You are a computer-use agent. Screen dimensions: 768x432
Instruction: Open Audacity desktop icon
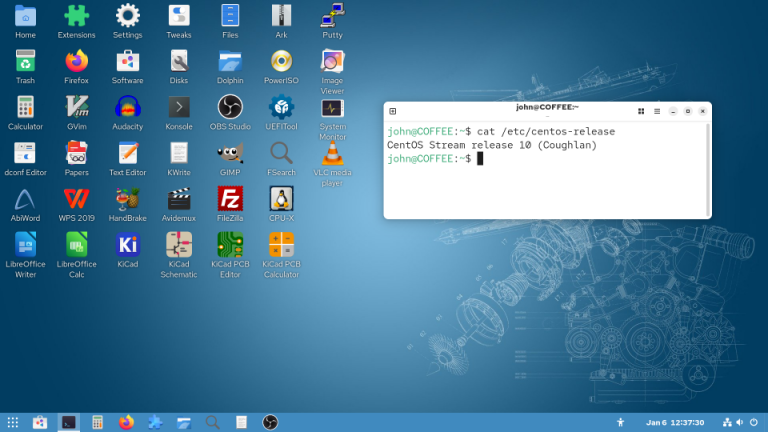[x=127, y=107]
